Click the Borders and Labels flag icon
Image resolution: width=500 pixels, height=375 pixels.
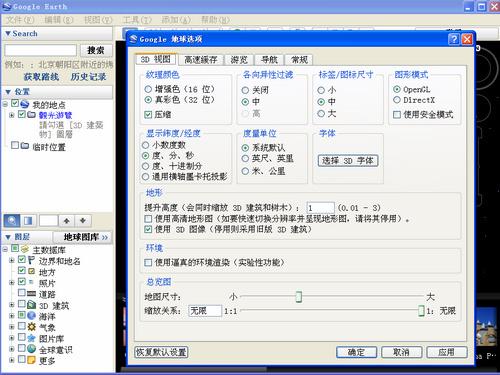click(x=31, y=260)
